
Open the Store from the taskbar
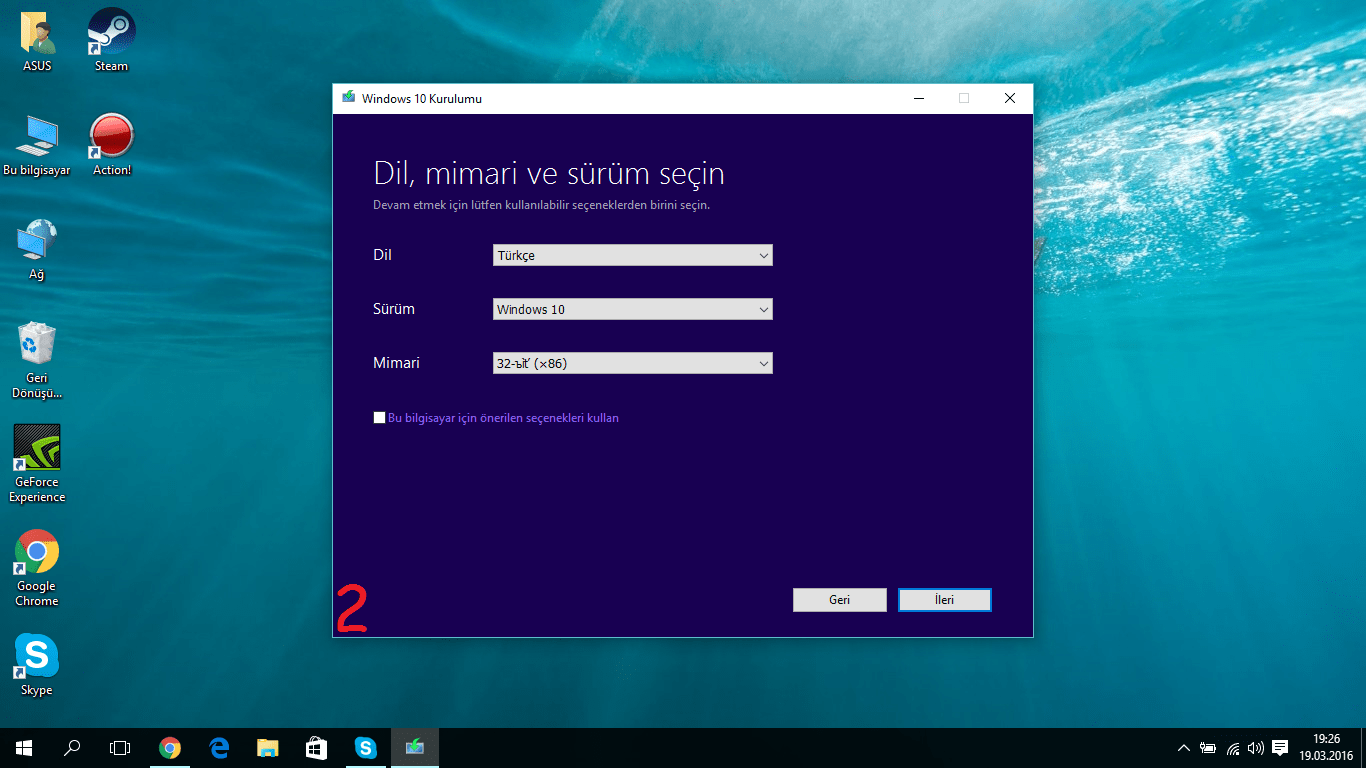[316, 748]
